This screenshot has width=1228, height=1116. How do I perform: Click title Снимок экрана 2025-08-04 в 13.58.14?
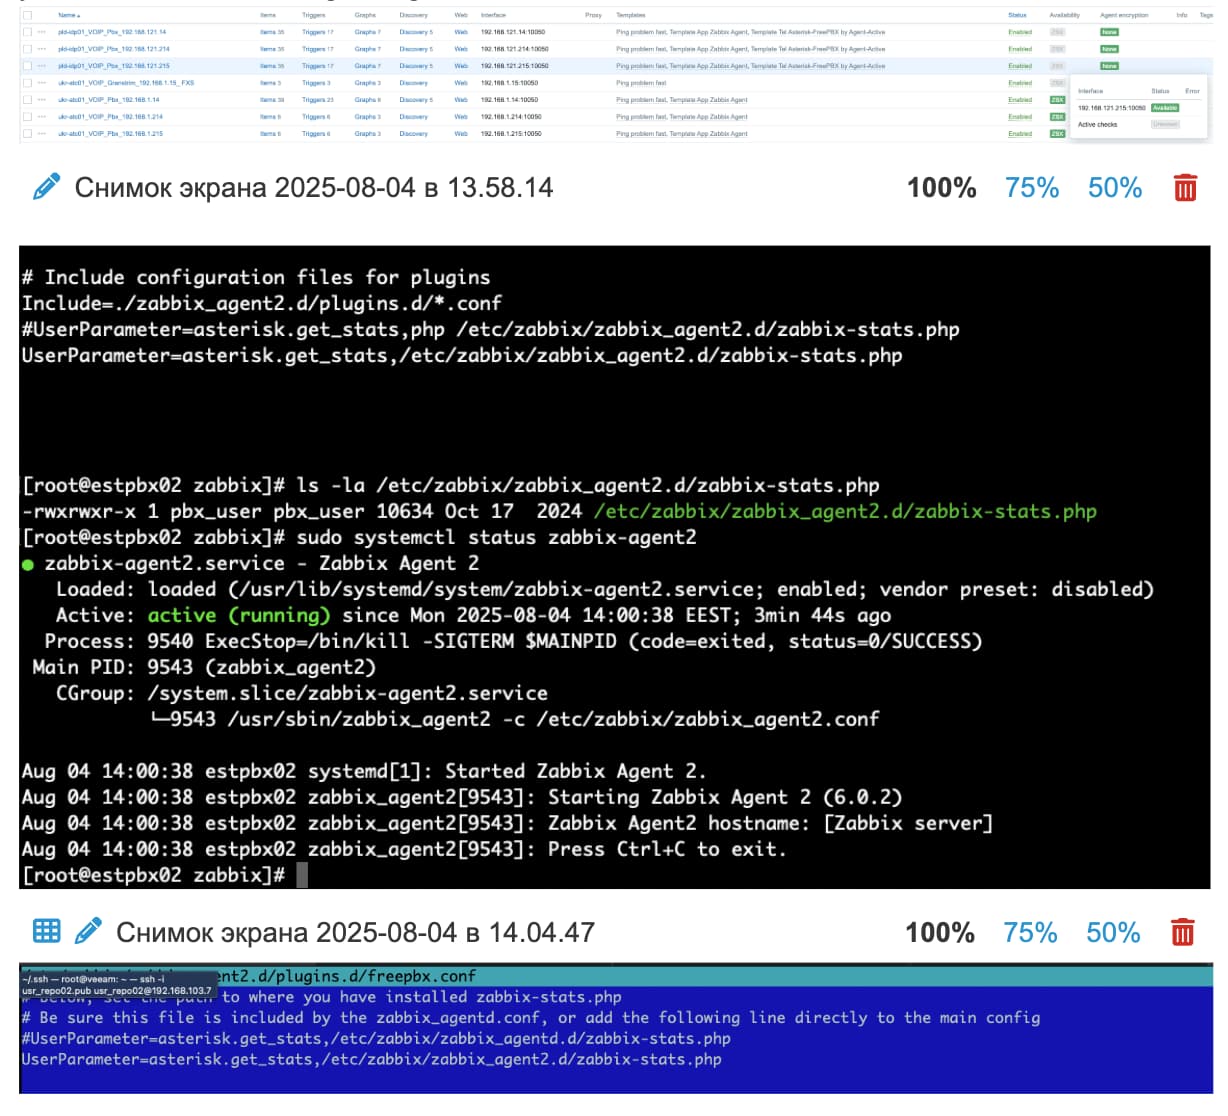click(314, 187)
